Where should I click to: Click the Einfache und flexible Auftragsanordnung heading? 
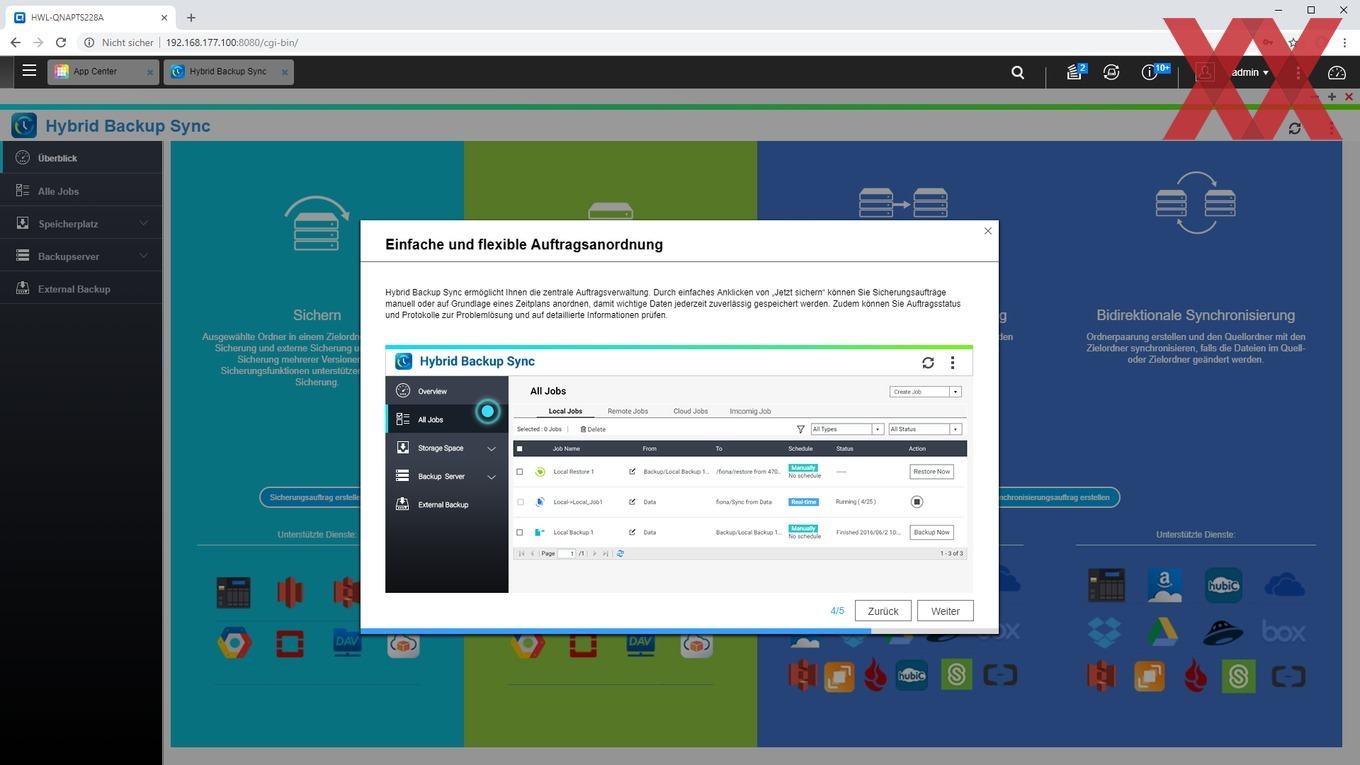pyautogui.click(x=524, y=244)
